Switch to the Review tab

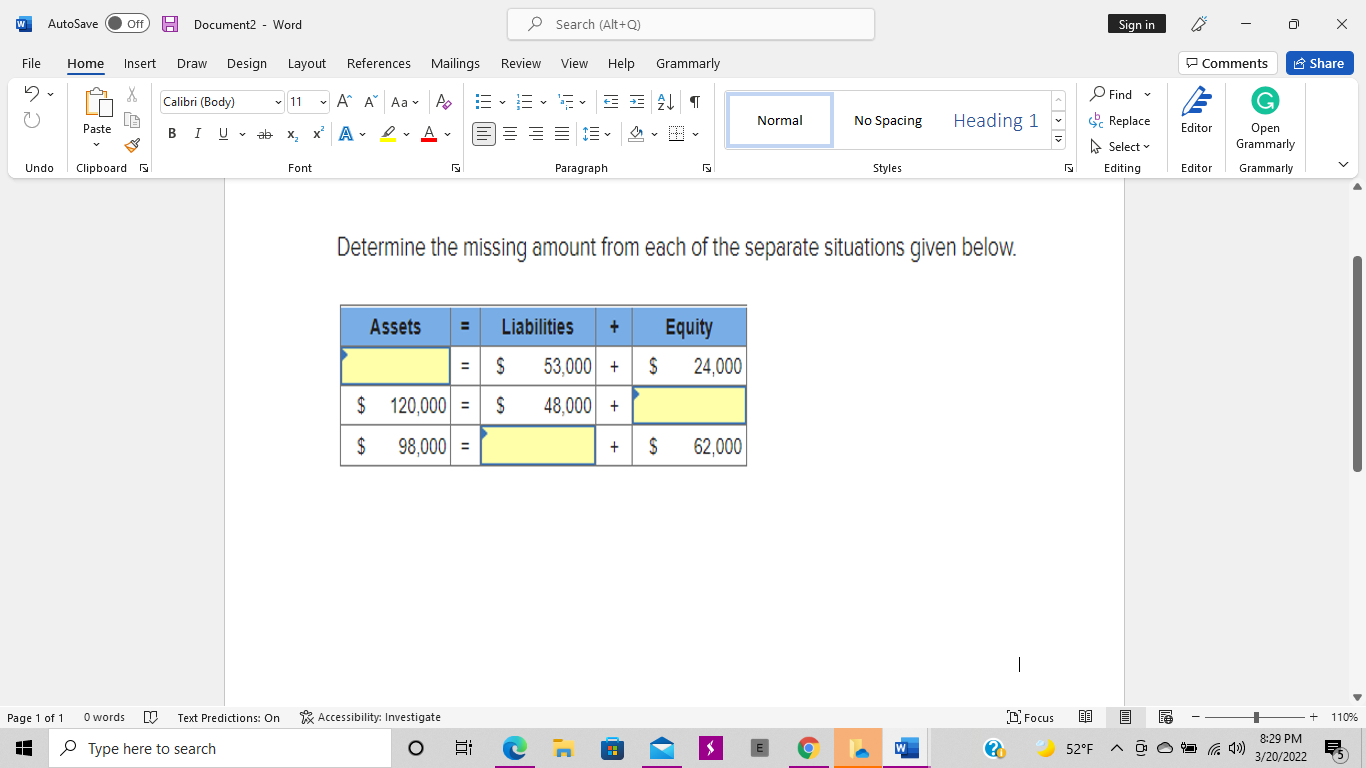(x=521, y=63)
